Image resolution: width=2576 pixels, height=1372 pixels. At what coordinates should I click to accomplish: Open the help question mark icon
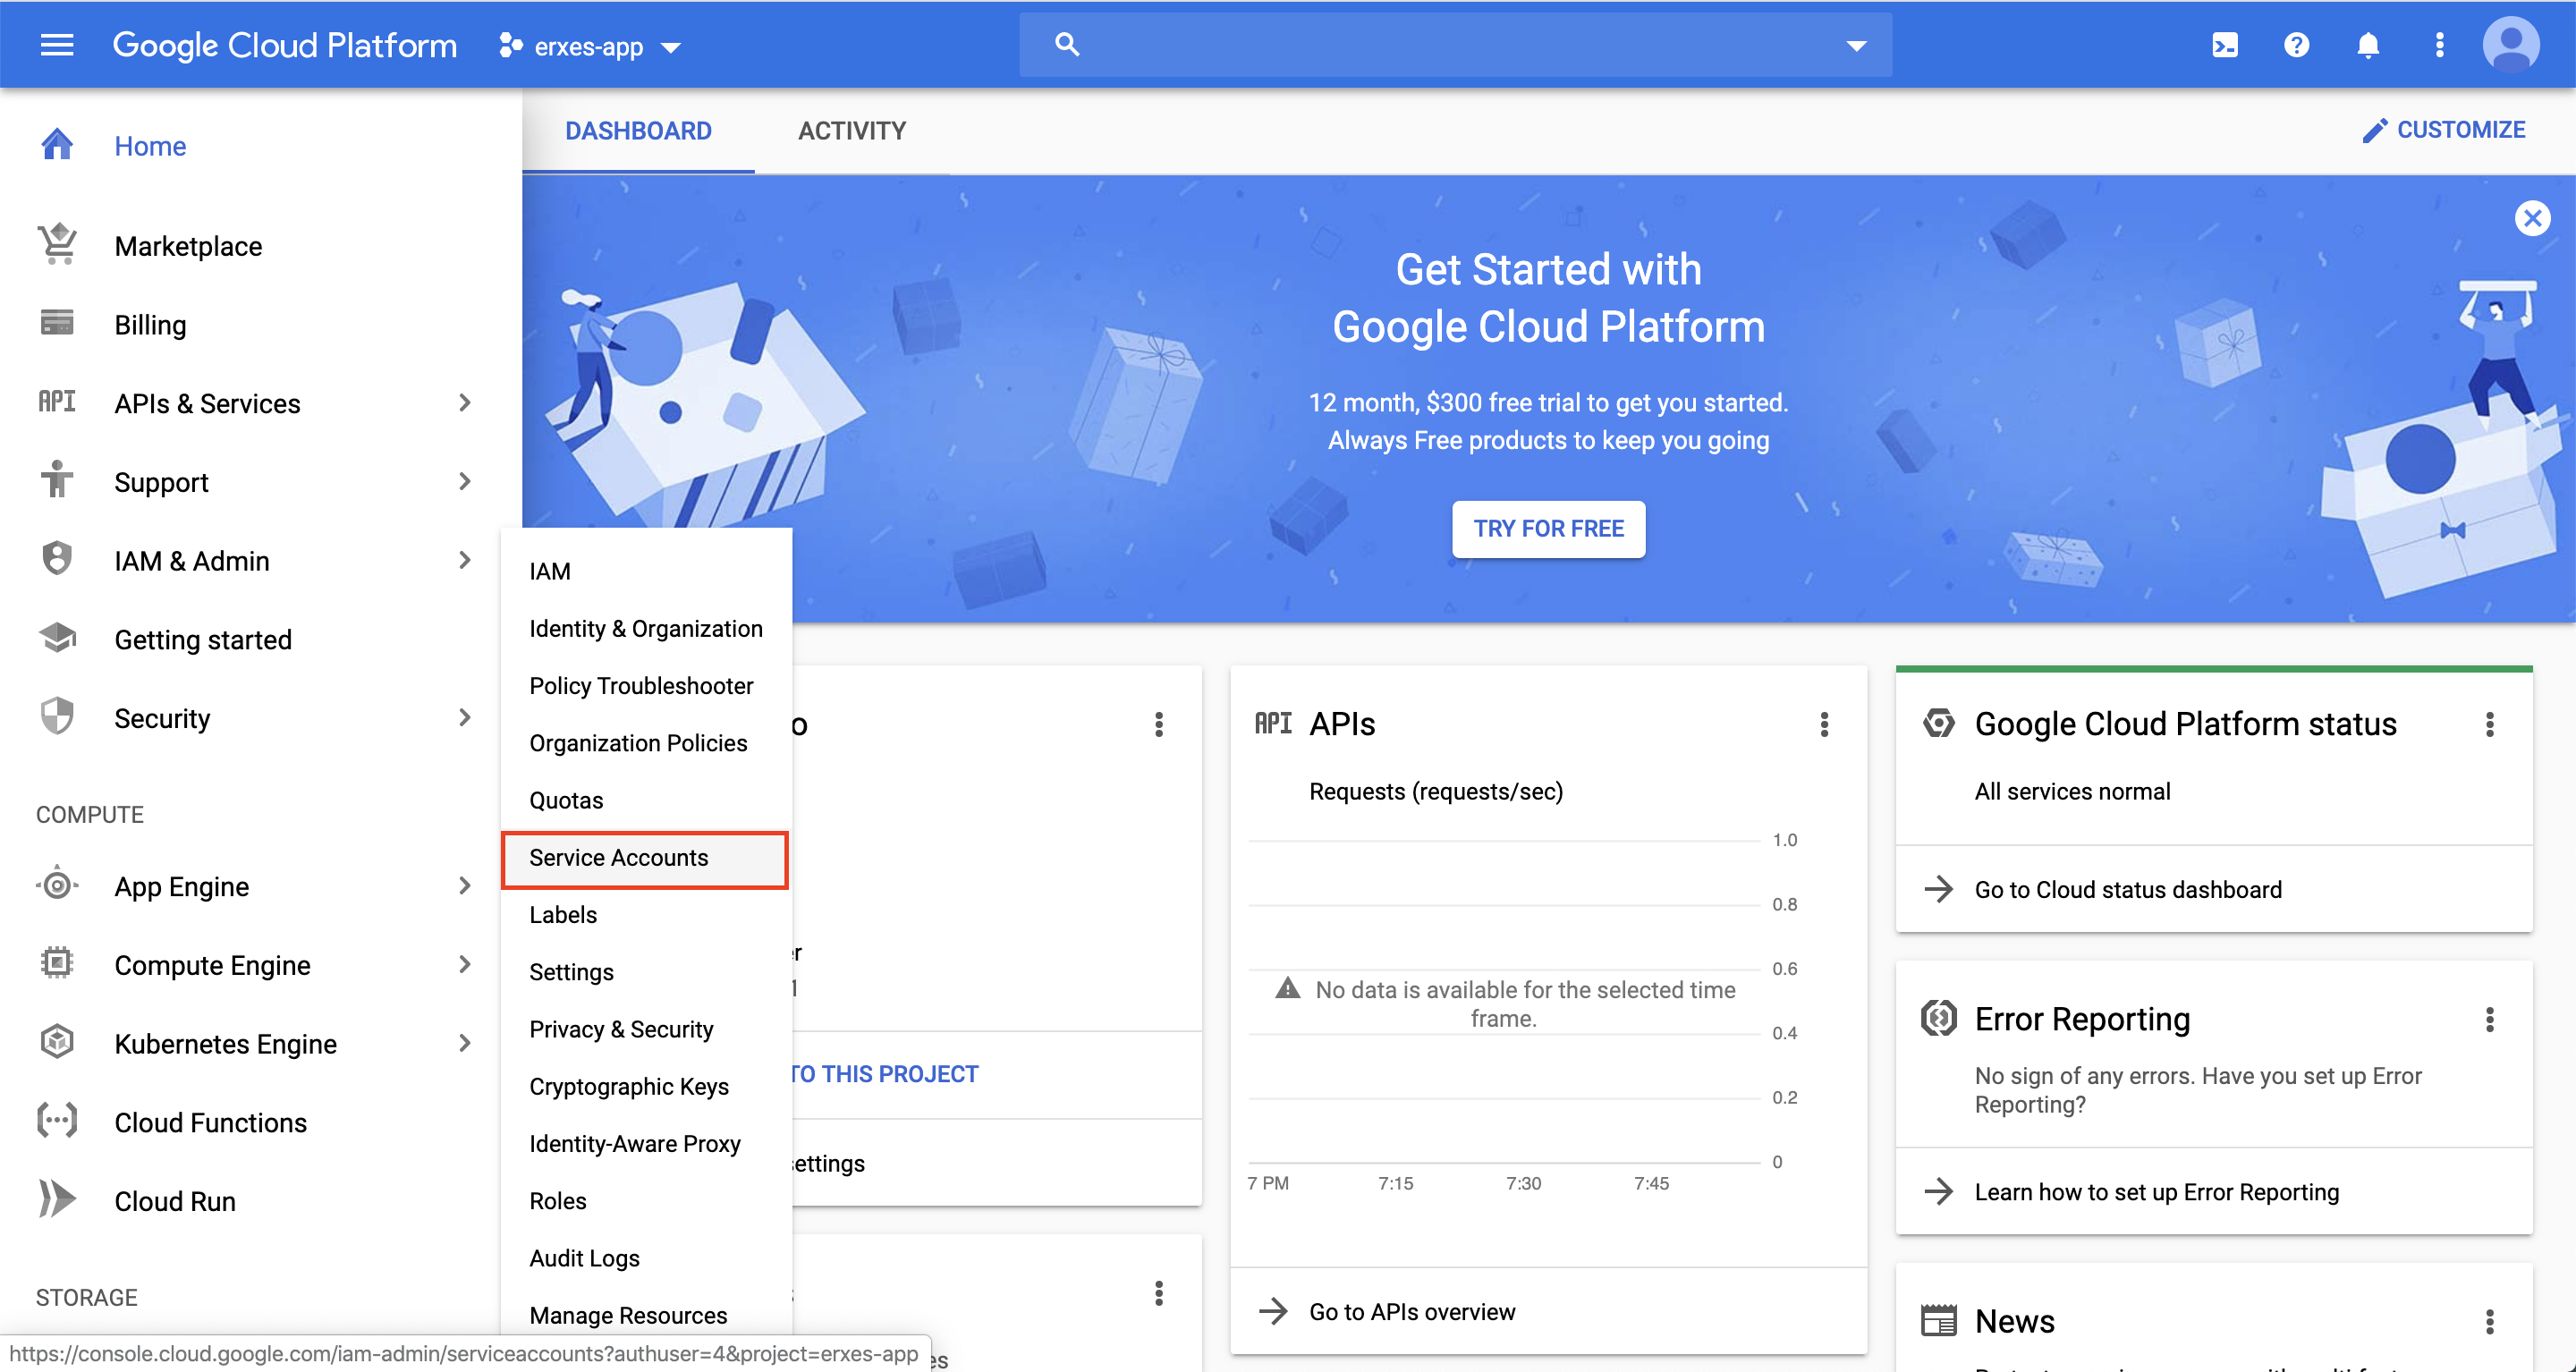click(2296, 45)
